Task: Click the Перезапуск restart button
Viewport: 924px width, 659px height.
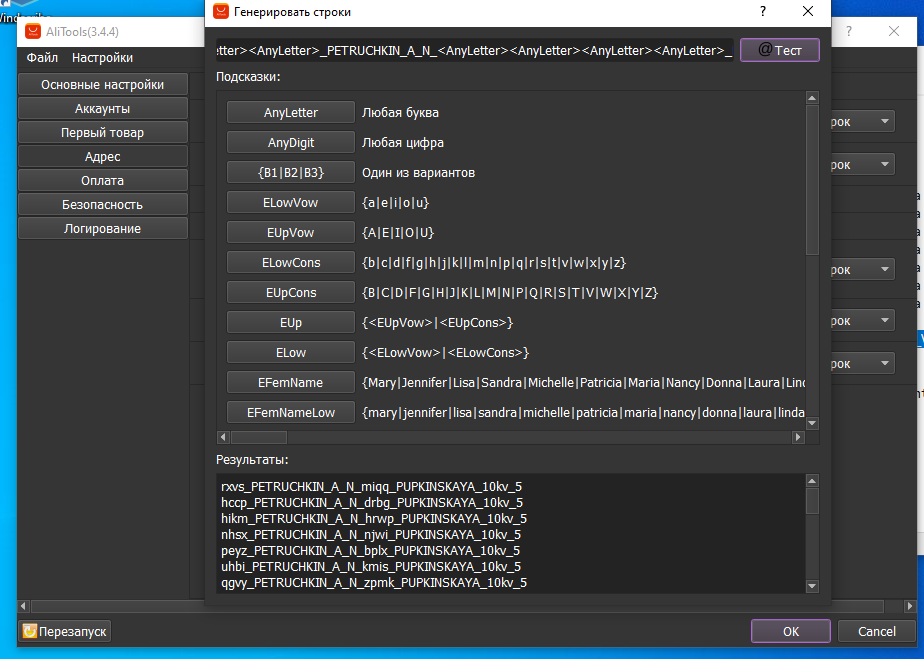Action: (65, 631)
